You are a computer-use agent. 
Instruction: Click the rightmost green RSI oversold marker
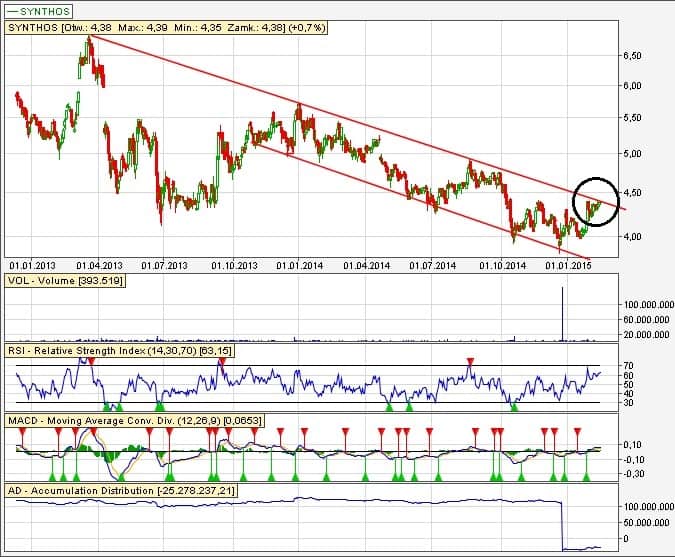515,406
